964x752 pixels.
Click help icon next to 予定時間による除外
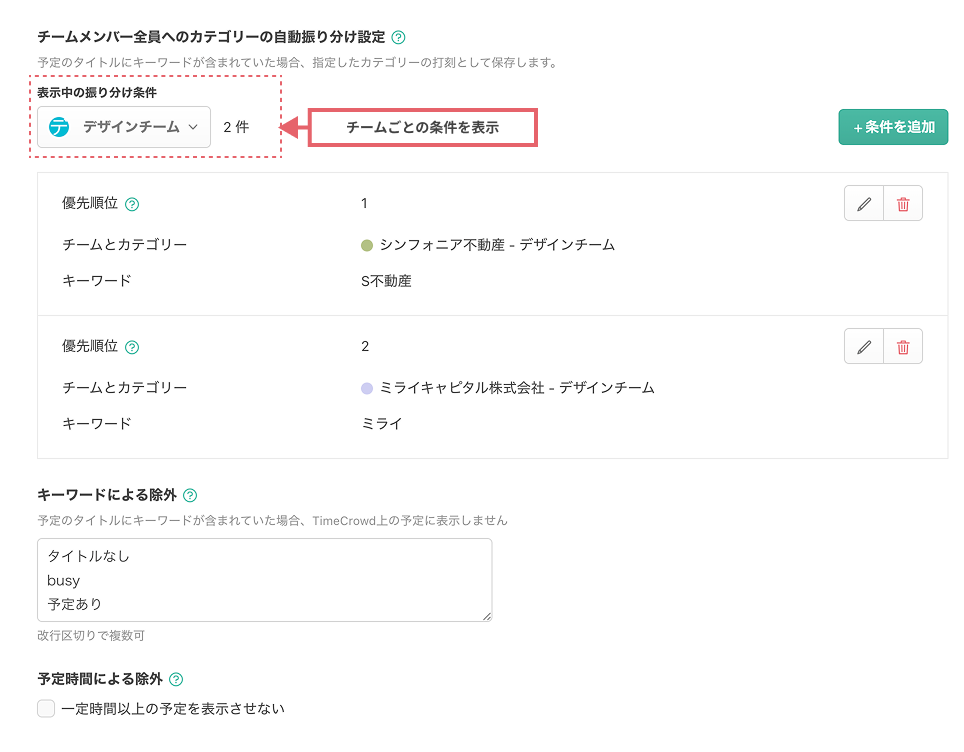point(176,680)
